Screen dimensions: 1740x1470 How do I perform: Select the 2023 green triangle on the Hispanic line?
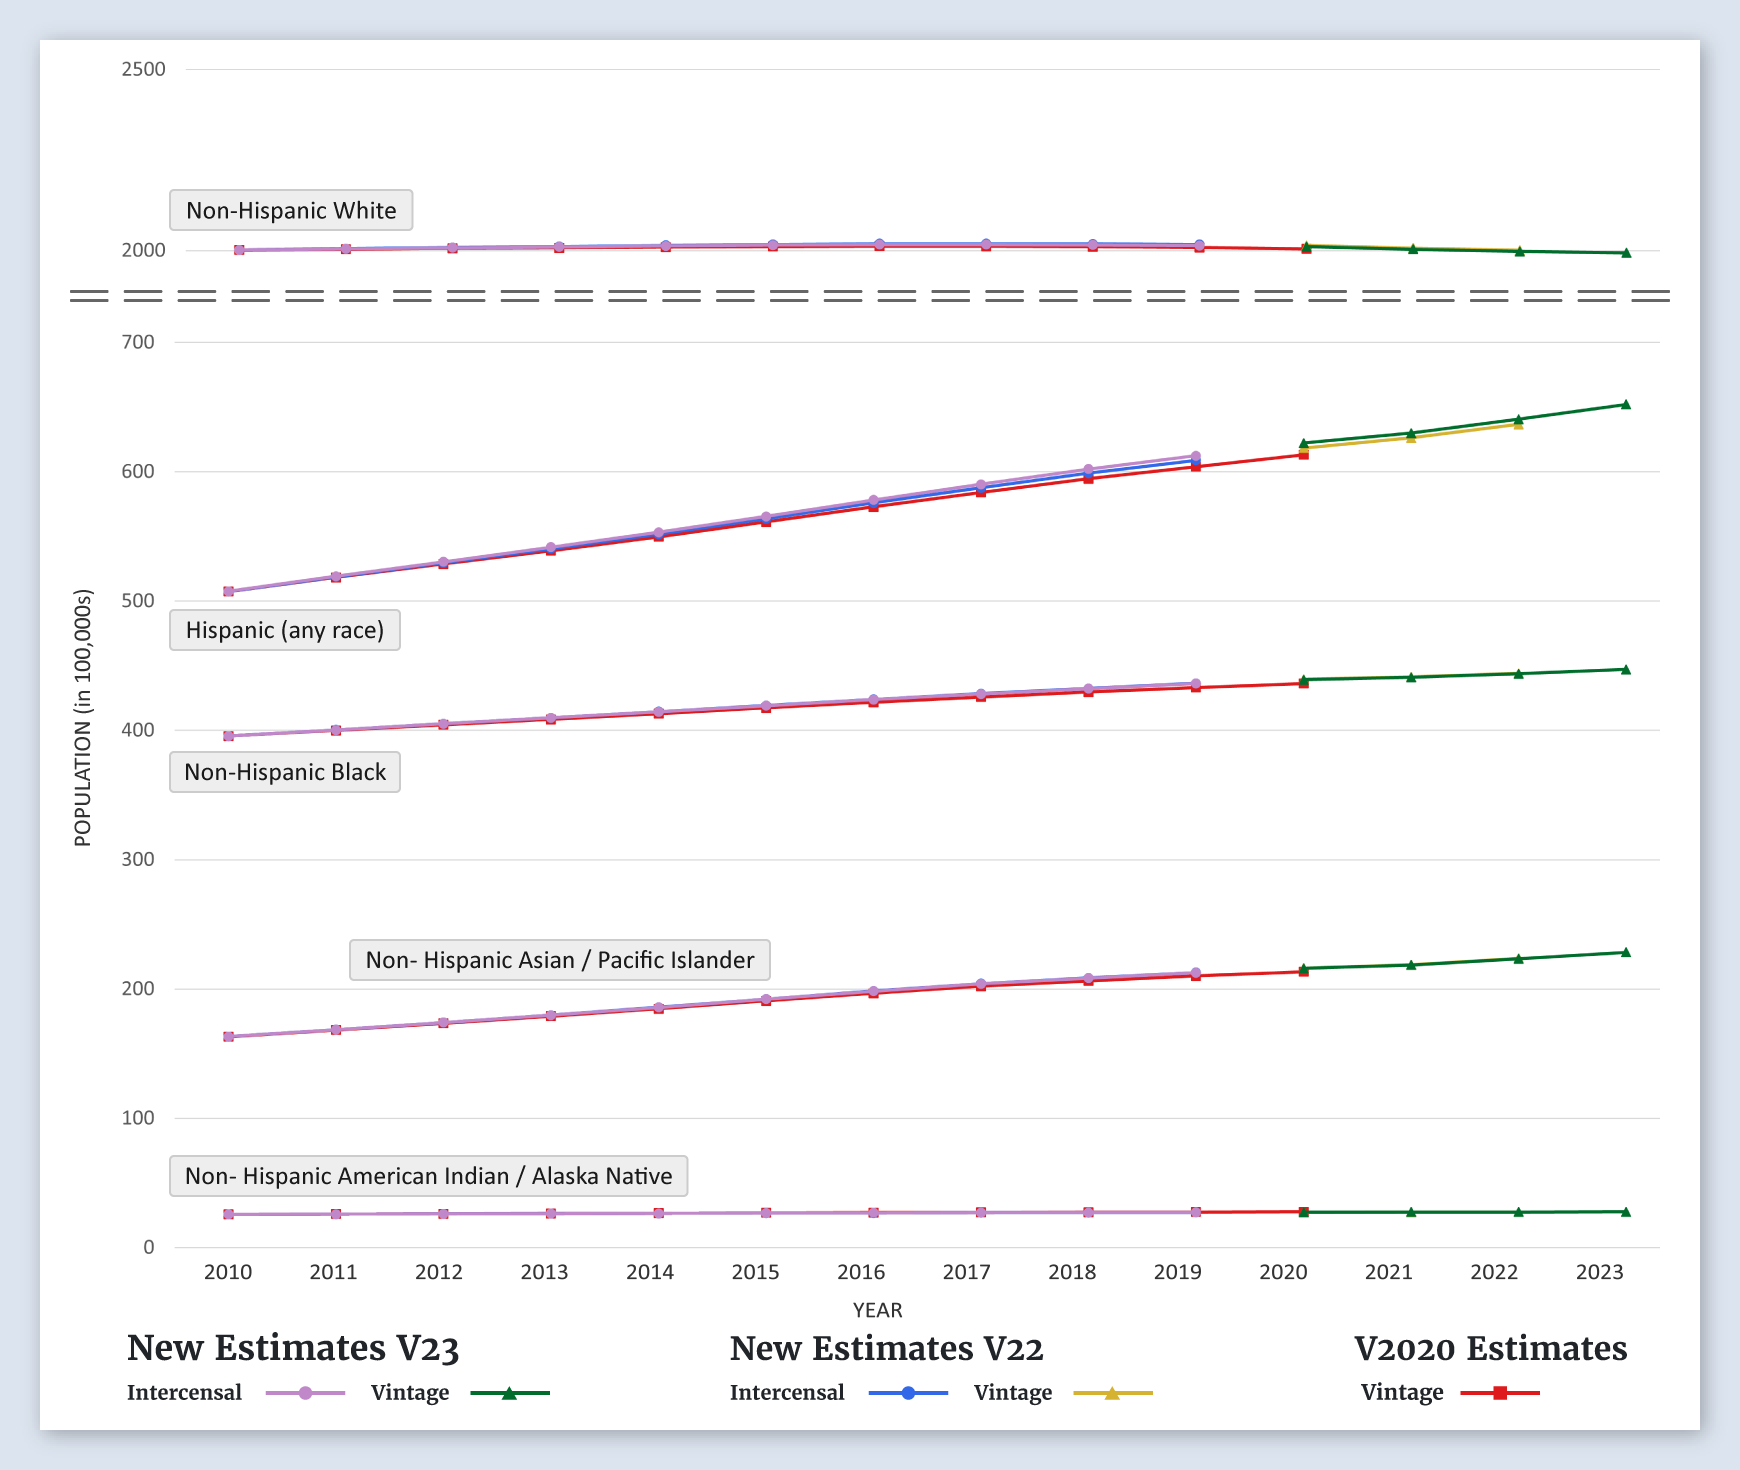pos(1625,405)
